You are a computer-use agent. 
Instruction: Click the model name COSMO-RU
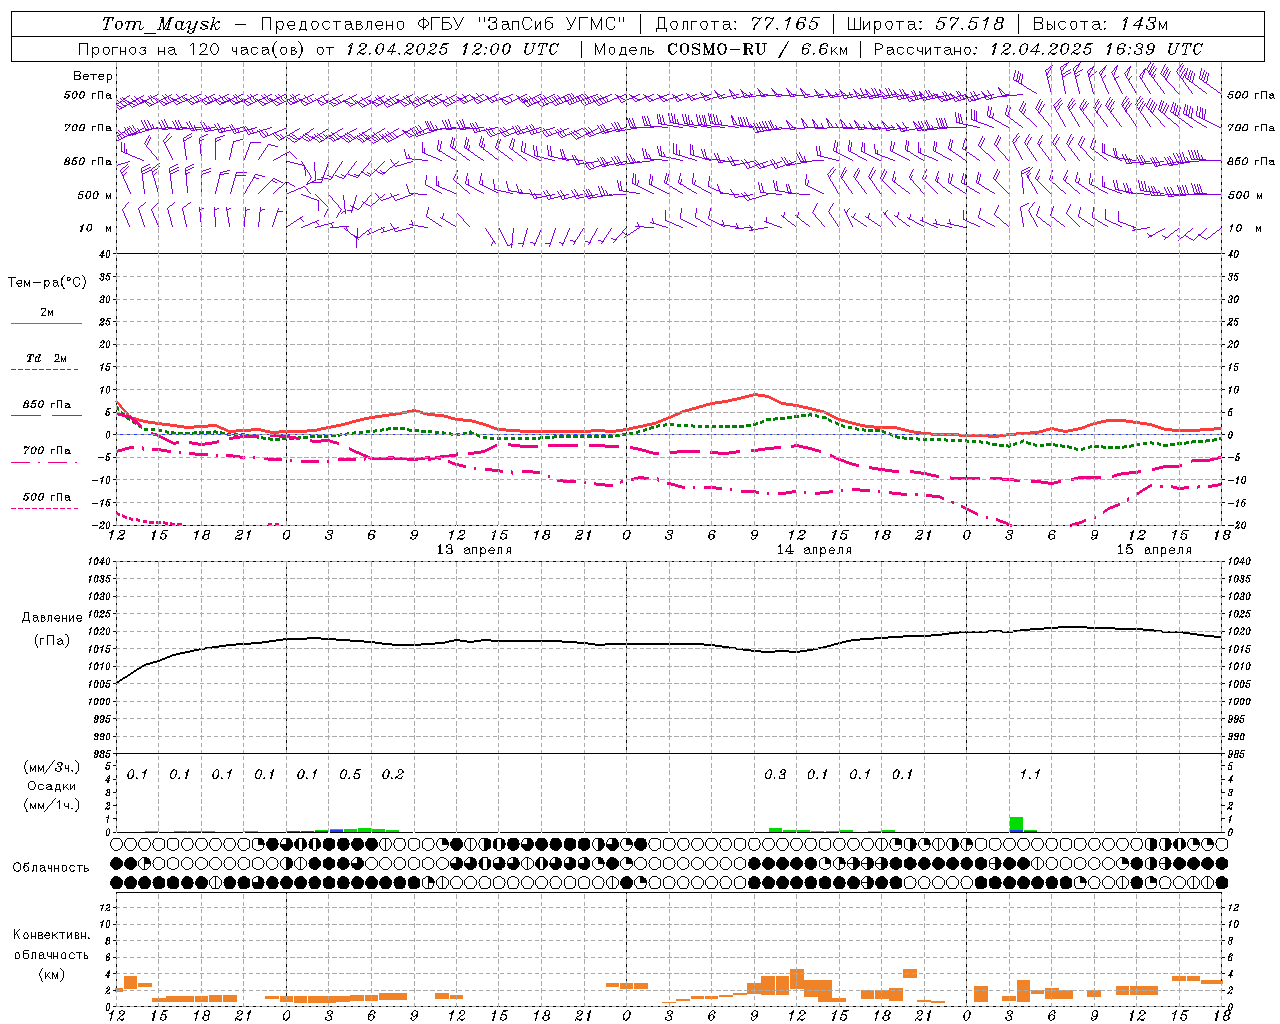[716, 49]
